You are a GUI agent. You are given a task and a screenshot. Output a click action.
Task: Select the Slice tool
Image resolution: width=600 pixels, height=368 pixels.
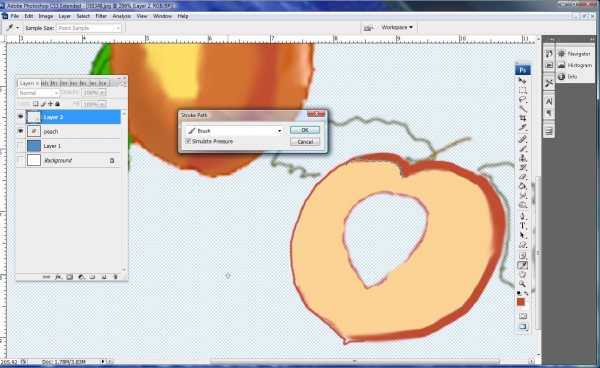(x=522, y=127)
